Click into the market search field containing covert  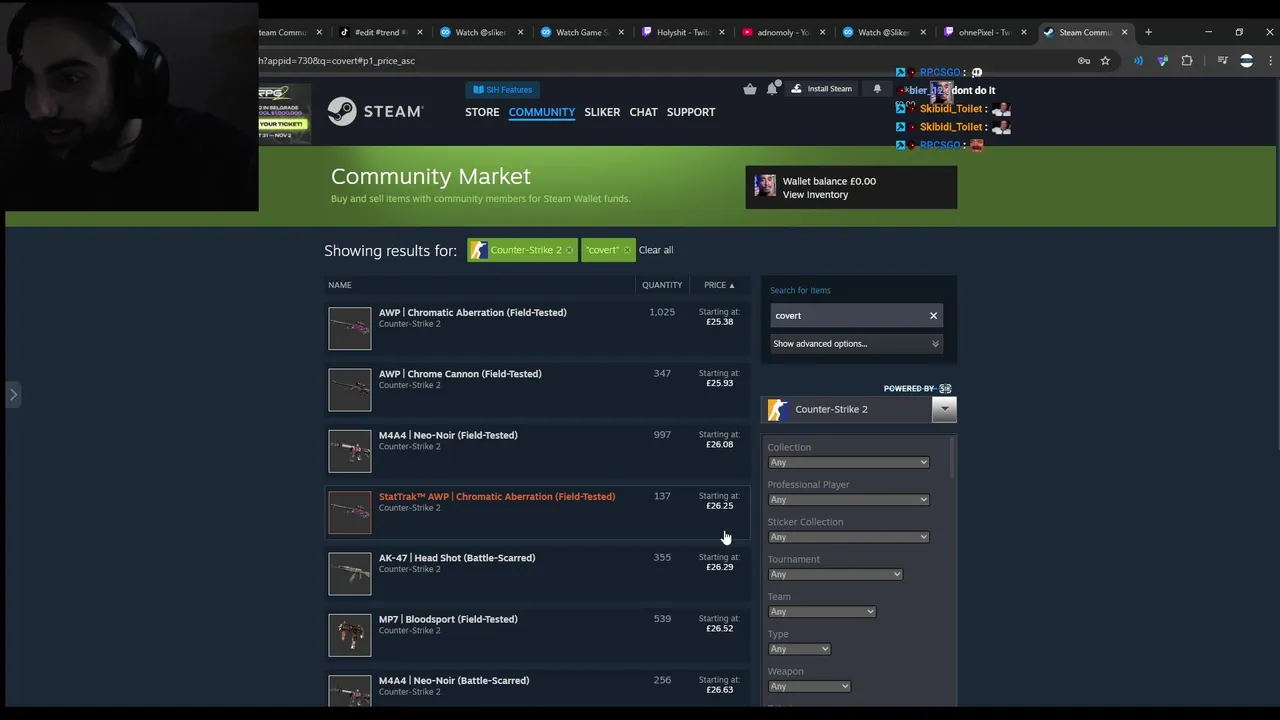pos(848,316)
